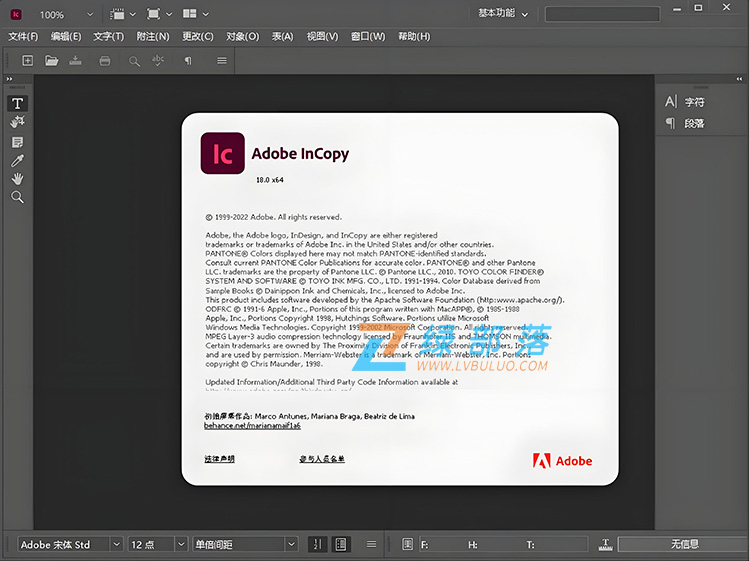Toggle the line-spacing view icon in bottom bar

tap(318, 544)
